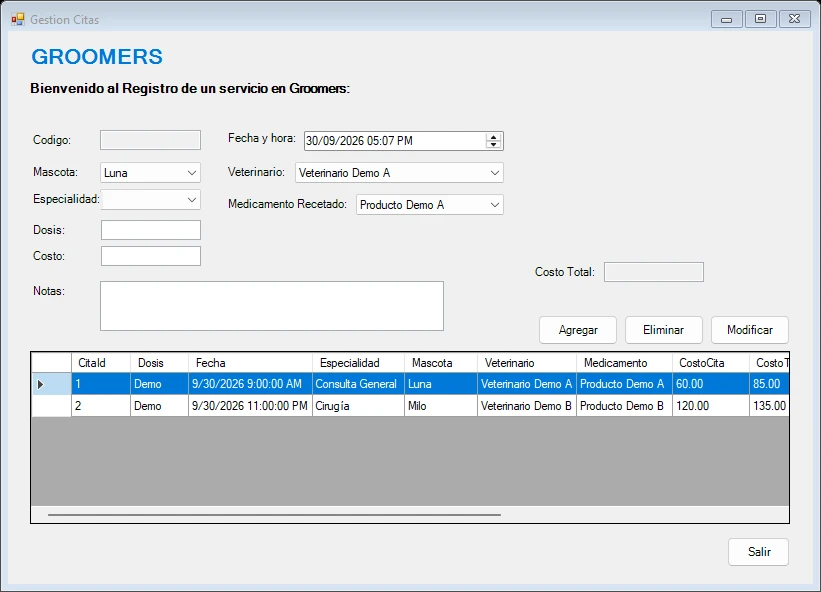Click the Luna cell in the grid
821x592 pixels.
(x=441, y=384)
